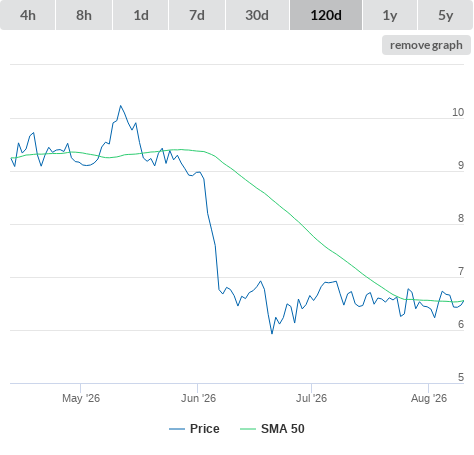
Task: Click the Jun '26 axis label
Action: 198,398
